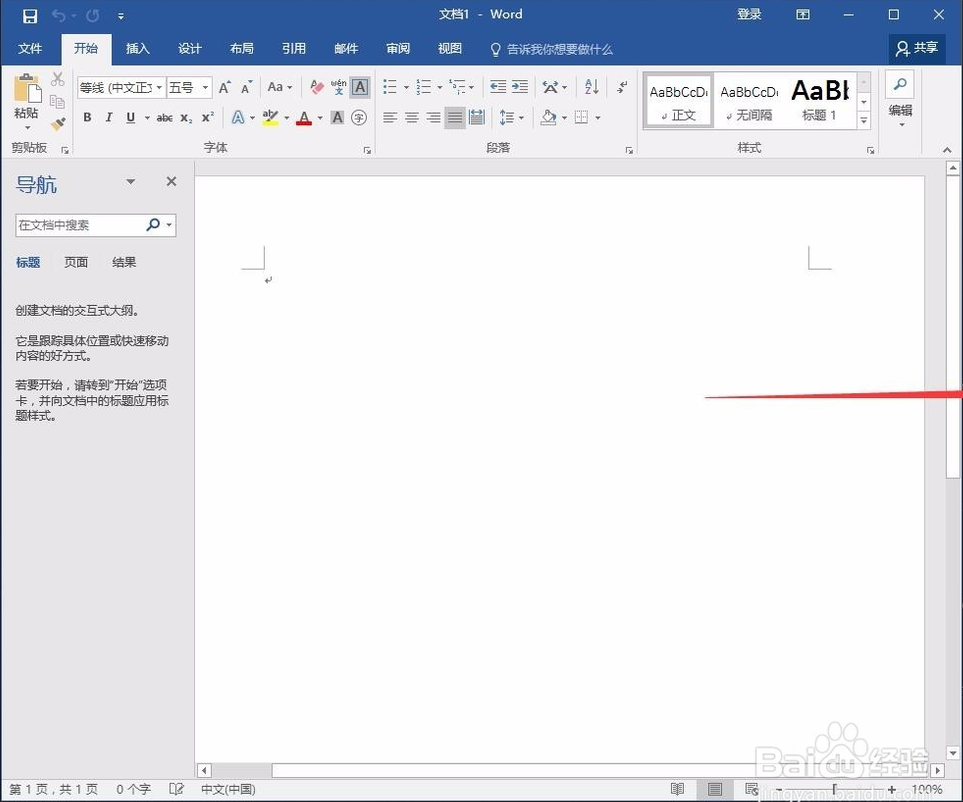Switch to the 审阅 tab
This screenshot has height=802, width=963.
(x=398, y=49)
